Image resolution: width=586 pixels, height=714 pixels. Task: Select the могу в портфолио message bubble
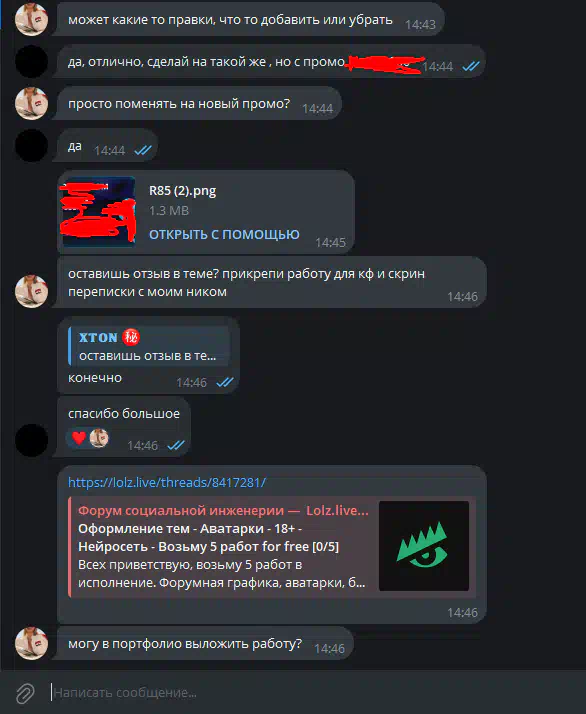(x=203, y=643)
